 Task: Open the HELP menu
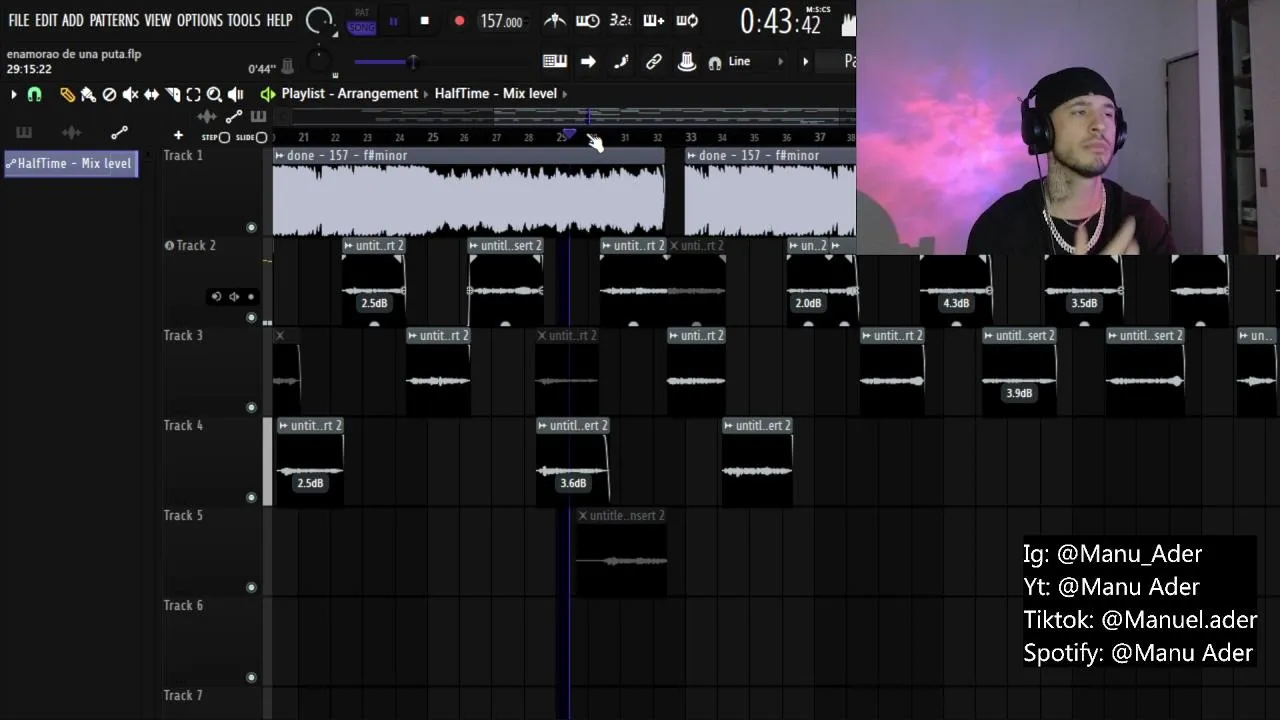click(x=279, y=20)
